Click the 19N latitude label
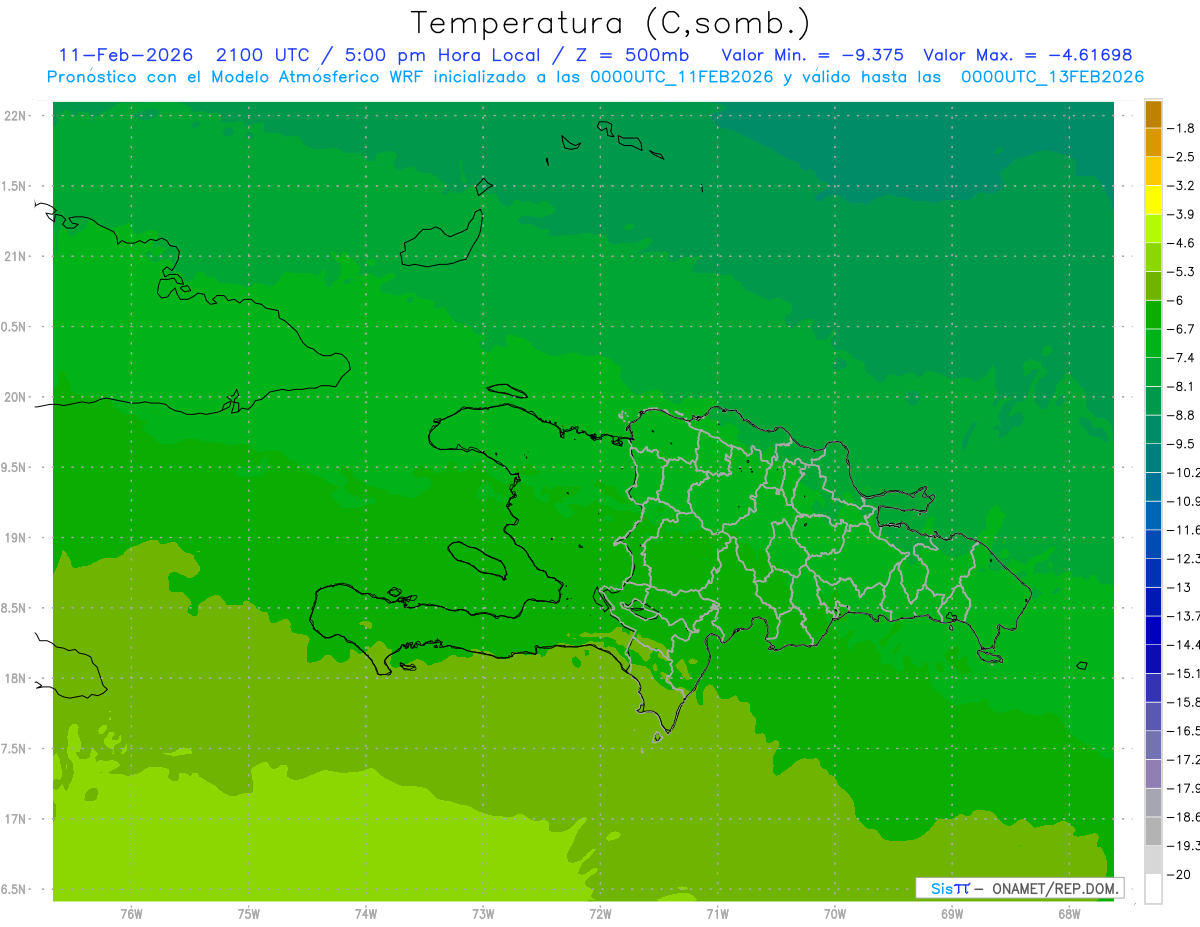Viewport: 1200px width, 927px height. [x=17, y=538]
